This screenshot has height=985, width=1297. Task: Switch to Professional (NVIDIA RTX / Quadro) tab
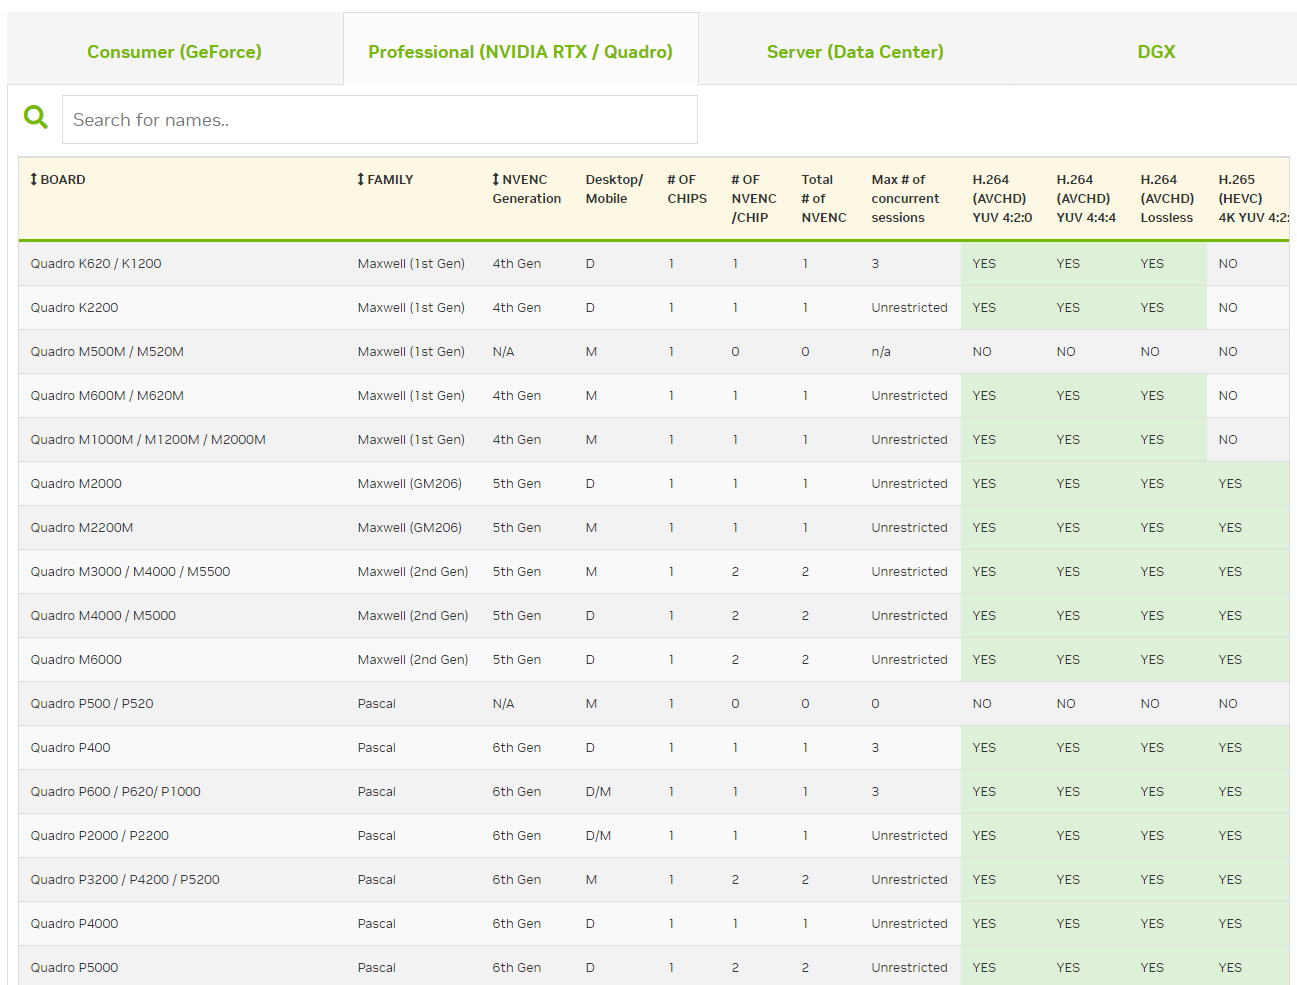click(x=520, y=52)
